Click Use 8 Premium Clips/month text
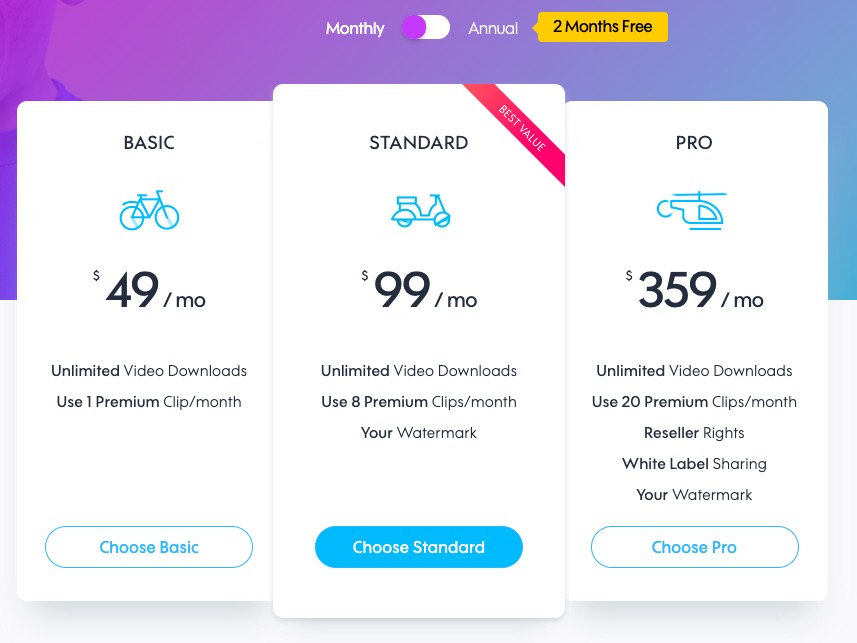This screenshot has width=857, height=643. pos(419,402)
